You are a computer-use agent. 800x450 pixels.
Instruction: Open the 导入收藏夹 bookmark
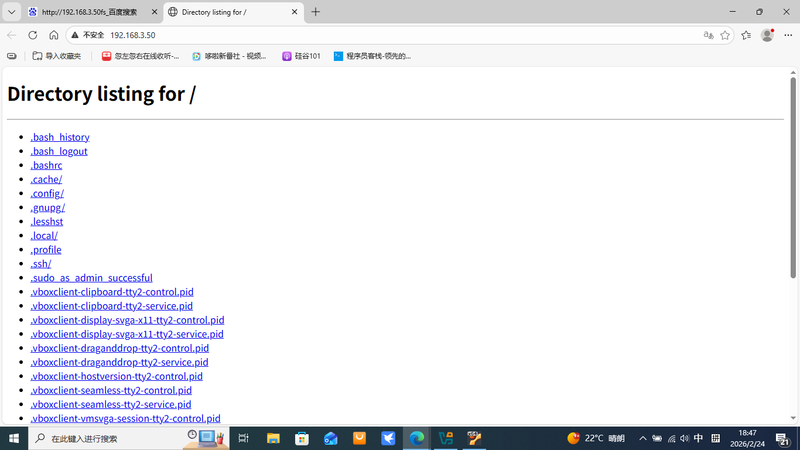tap(57, 56)
